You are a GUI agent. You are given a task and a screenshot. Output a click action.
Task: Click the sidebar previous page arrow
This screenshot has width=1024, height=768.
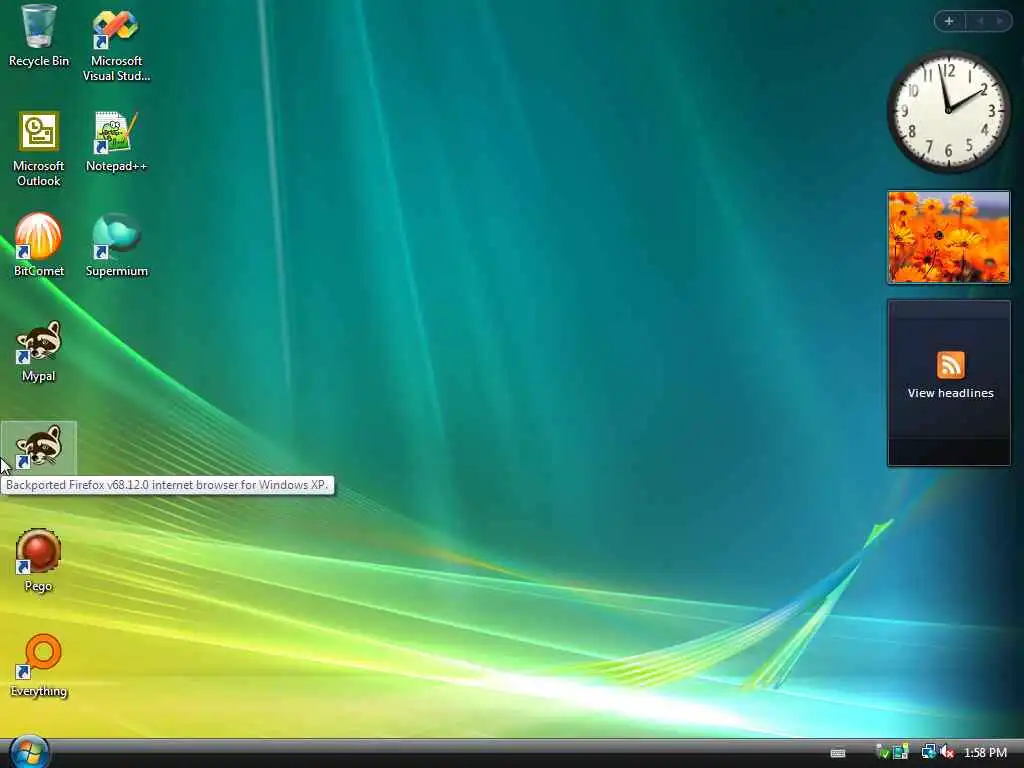(980, 21)
